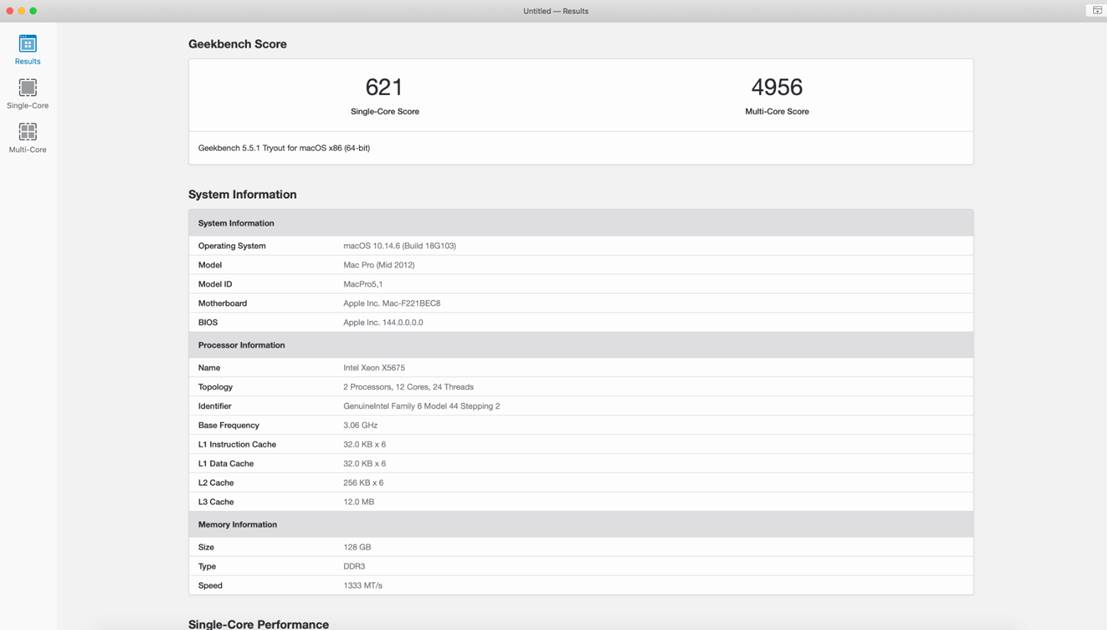The width and height of the screenshot is (1107, 630).
Task: Open the Single-Core section from the sidebar
Action: click(x=28, y=94)
